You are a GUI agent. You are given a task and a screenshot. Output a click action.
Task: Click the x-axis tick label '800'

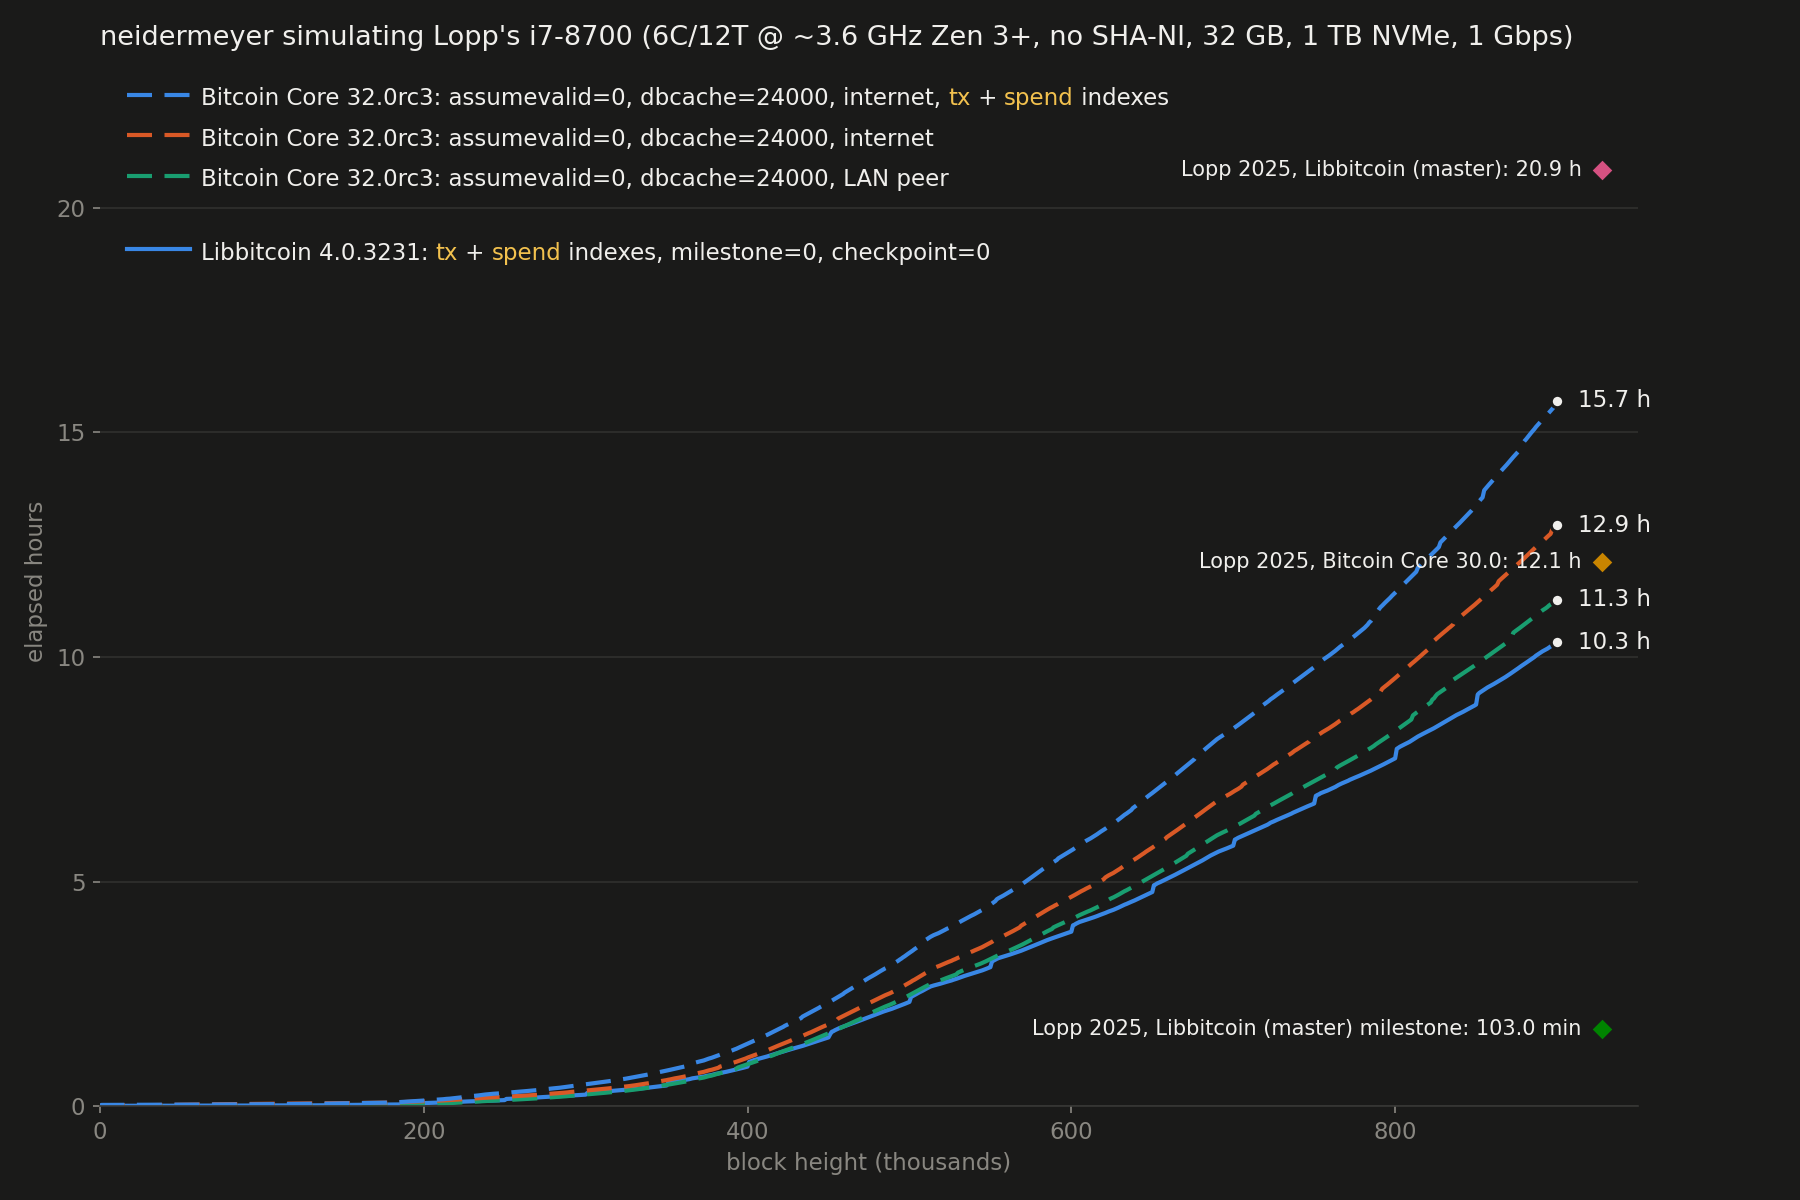(1395, 1131)
